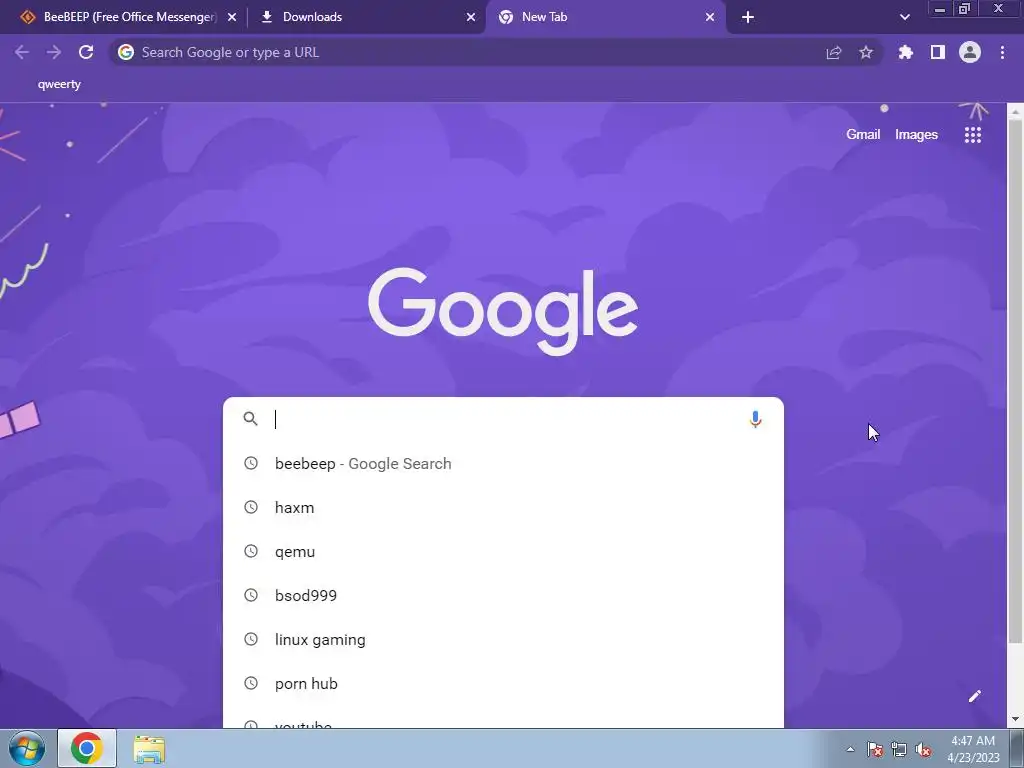Go back using the browser back arrow
The image size is (1024, 768).
(x=22, y=52)
